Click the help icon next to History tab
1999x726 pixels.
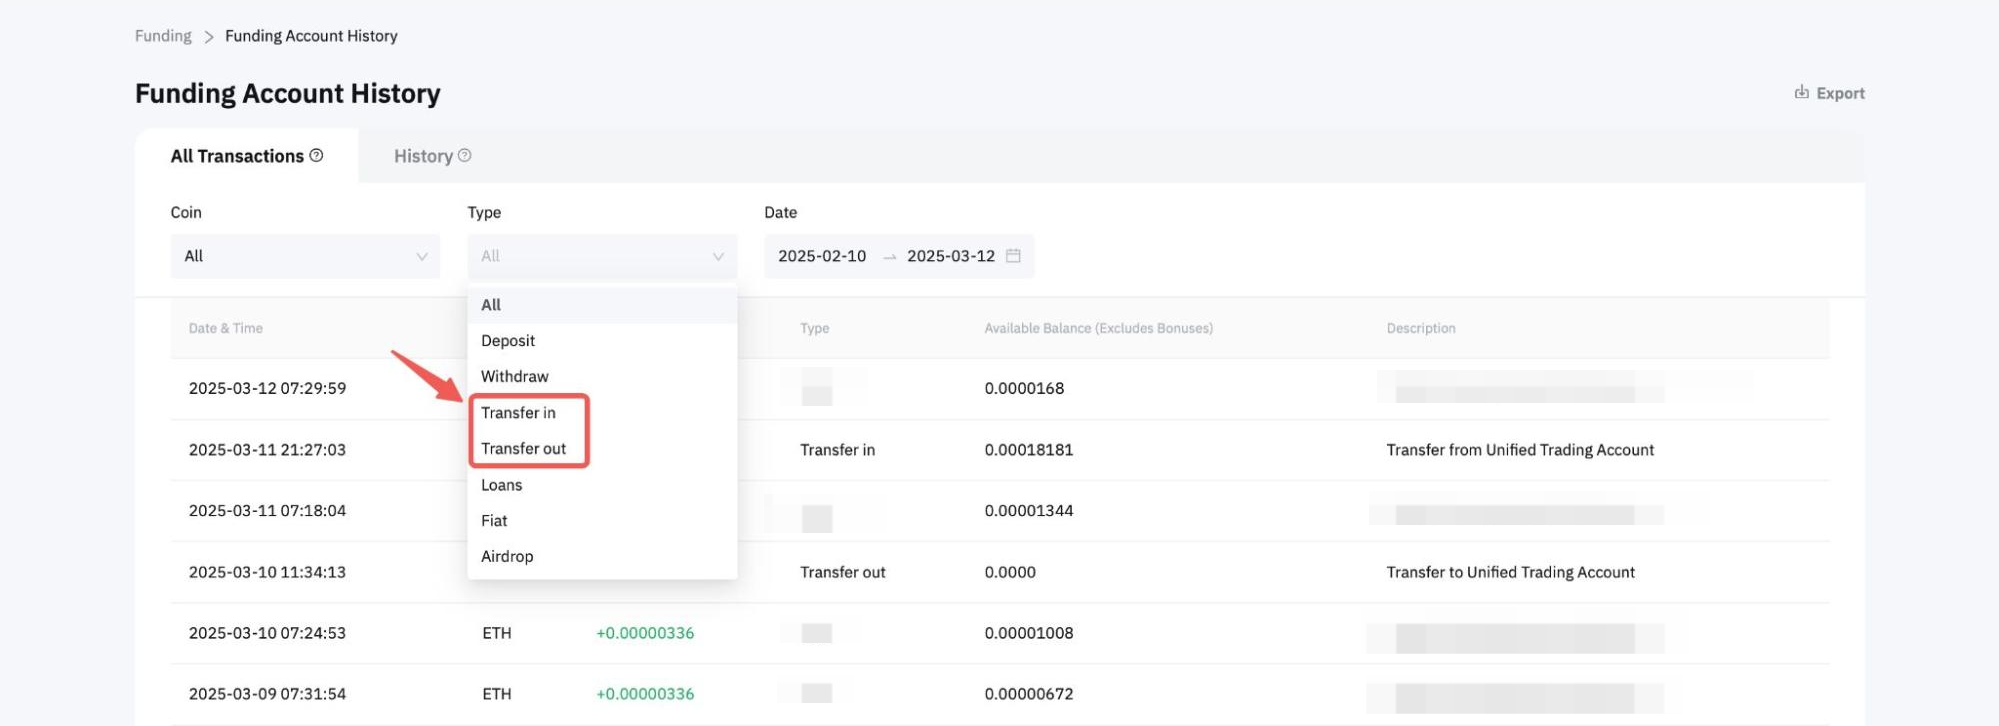464,156
